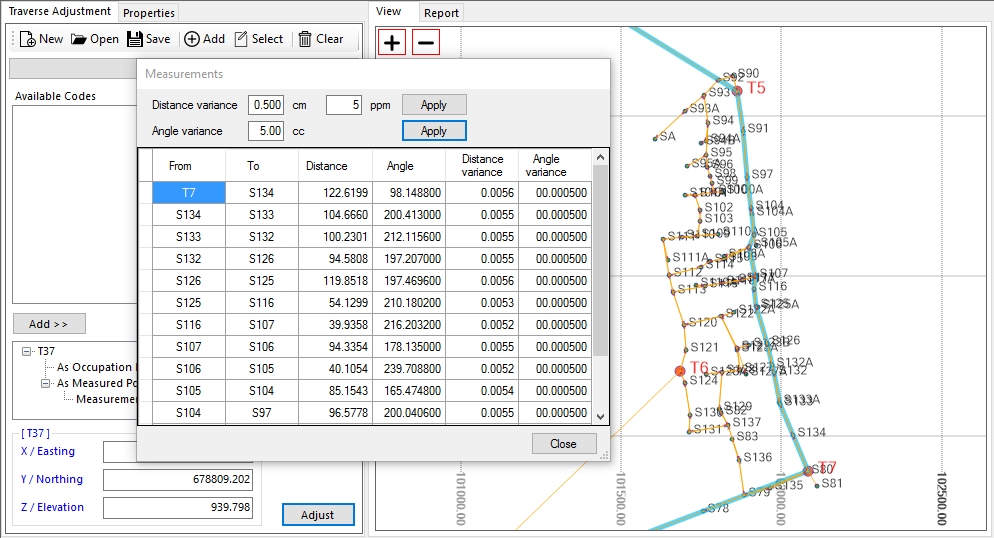
Task: Apply the distance variance settings
Action: point(434,105)
